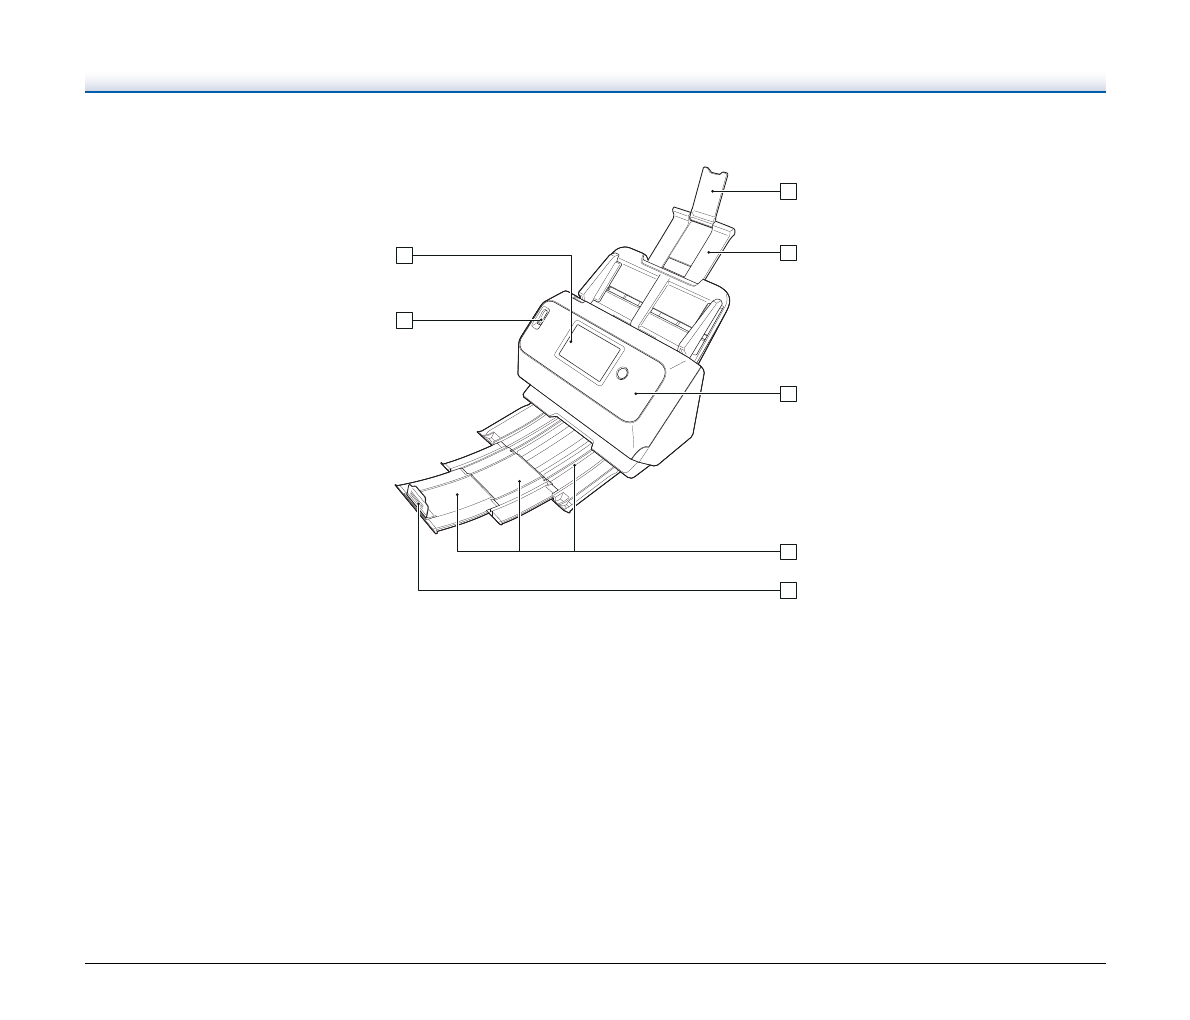Select the feed extension support at the top
Image resolution: width=1190 pixels, height=1020 pixels.
[x=711, y=188]
